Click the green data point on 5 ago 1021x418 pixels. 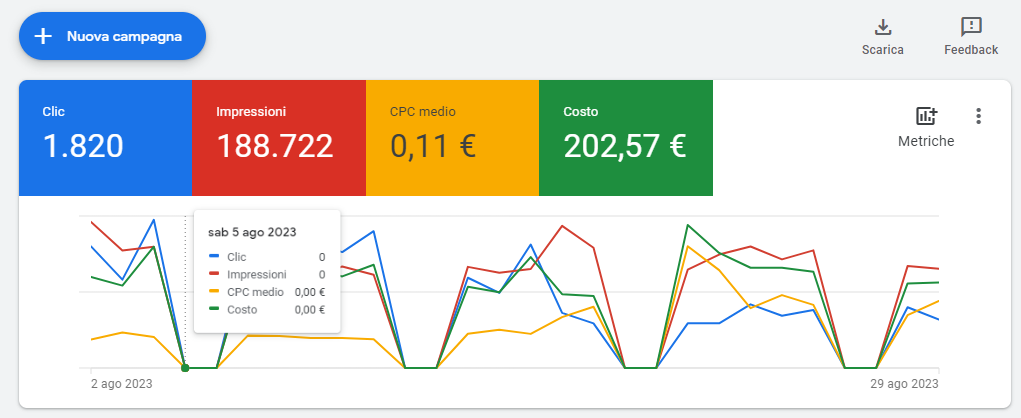[x=185, y=368]
